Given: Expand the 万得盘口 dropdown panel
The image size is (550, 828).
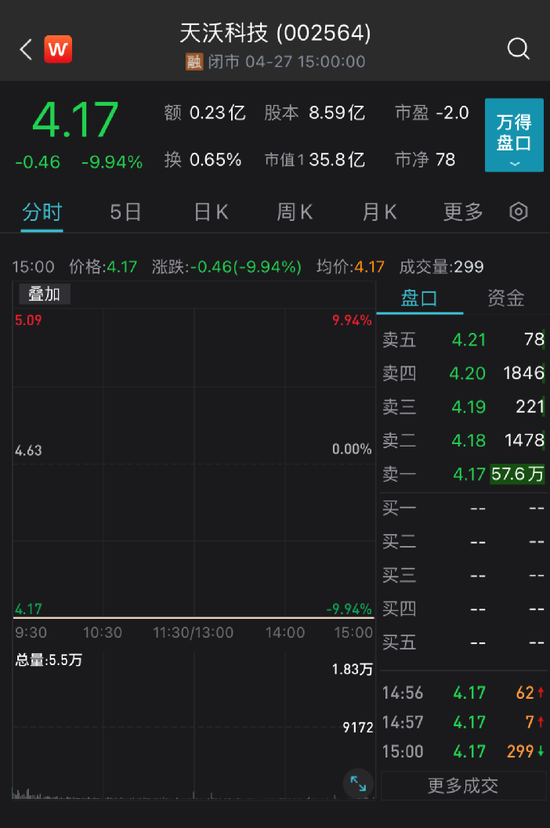Looking at the screenshot, I should pyautogui.click(x=514, y=135).
